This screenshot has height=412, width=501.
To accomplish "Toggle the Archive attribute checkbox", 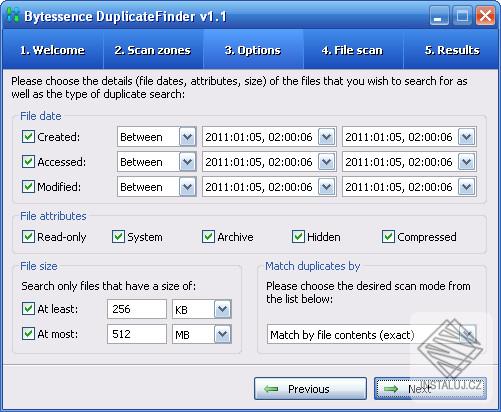I will click(208, 237).
